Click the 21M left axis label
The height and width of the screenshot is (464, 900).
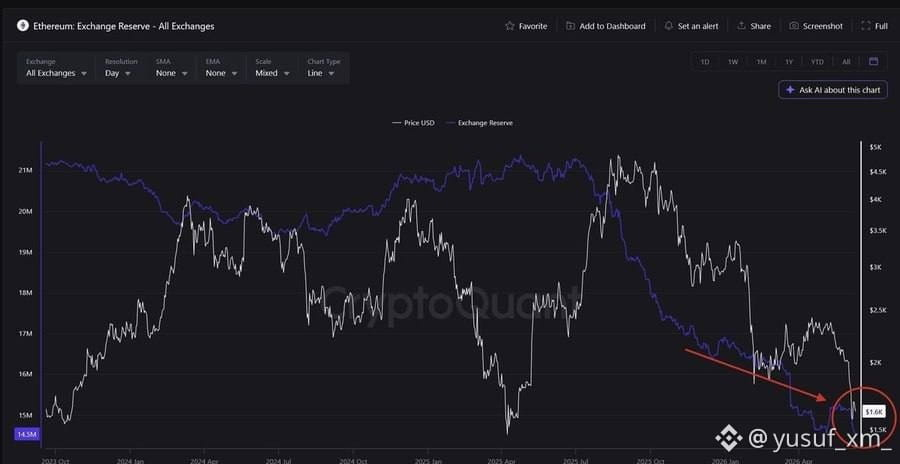(26, 171)
